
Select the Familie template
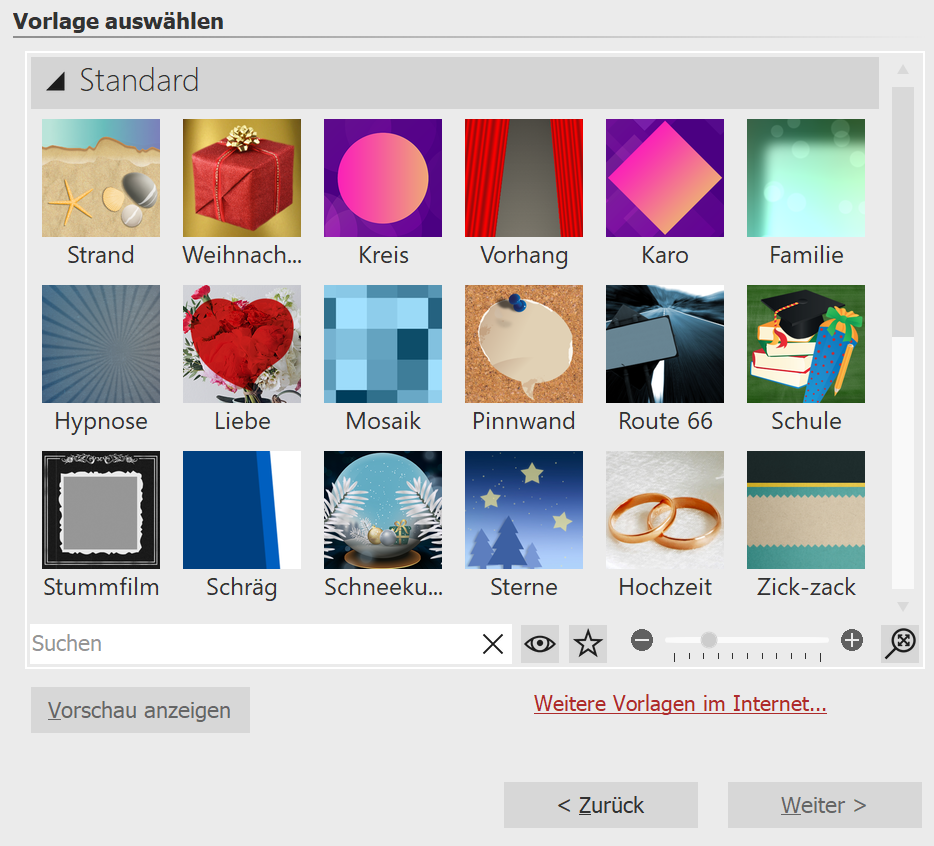806,178
